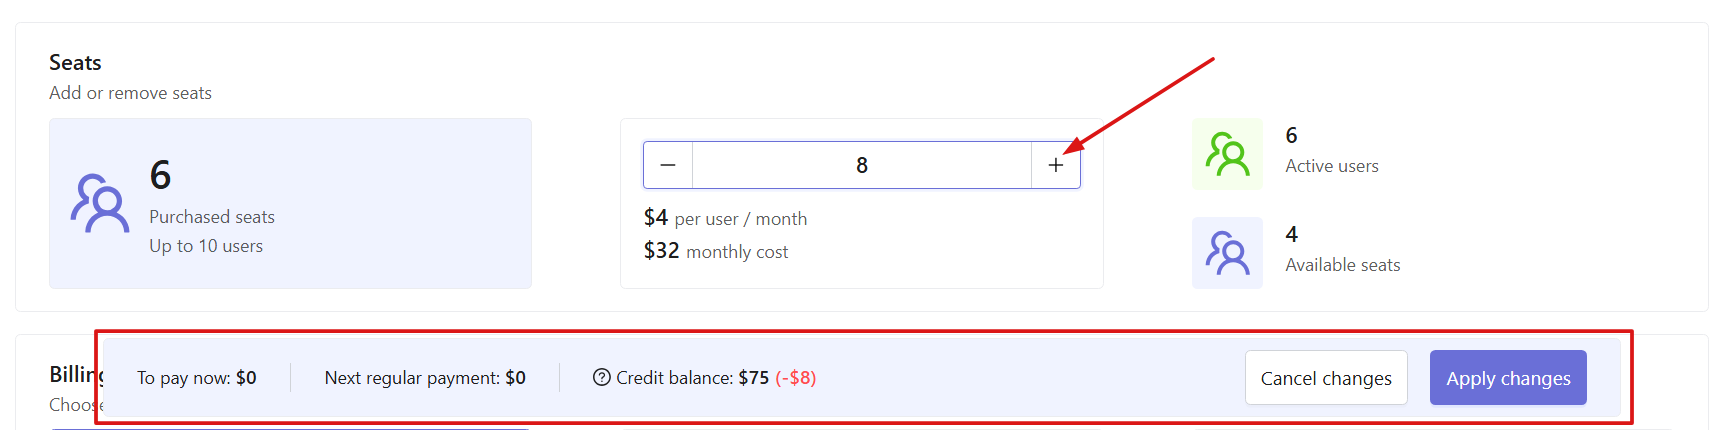
Task: Click the green Active users icon
Action: [1227, 154]
